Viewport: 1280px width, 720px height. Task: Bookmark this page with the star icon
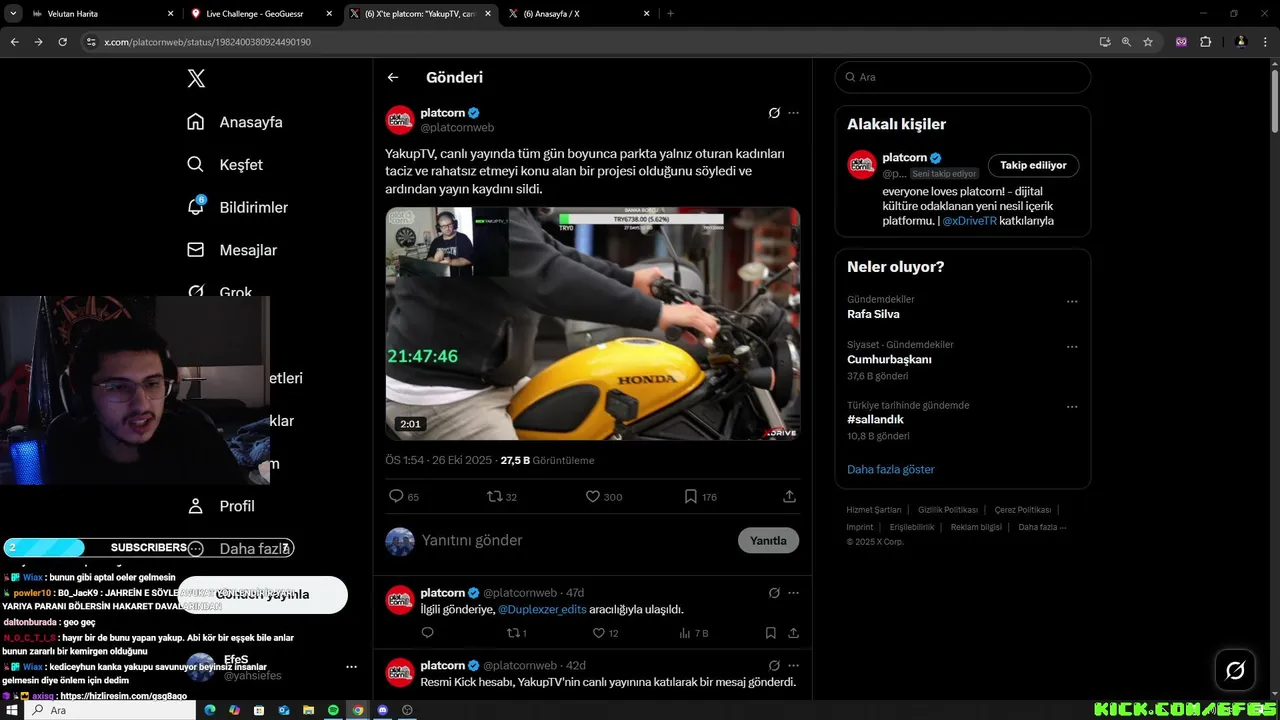1148,42
